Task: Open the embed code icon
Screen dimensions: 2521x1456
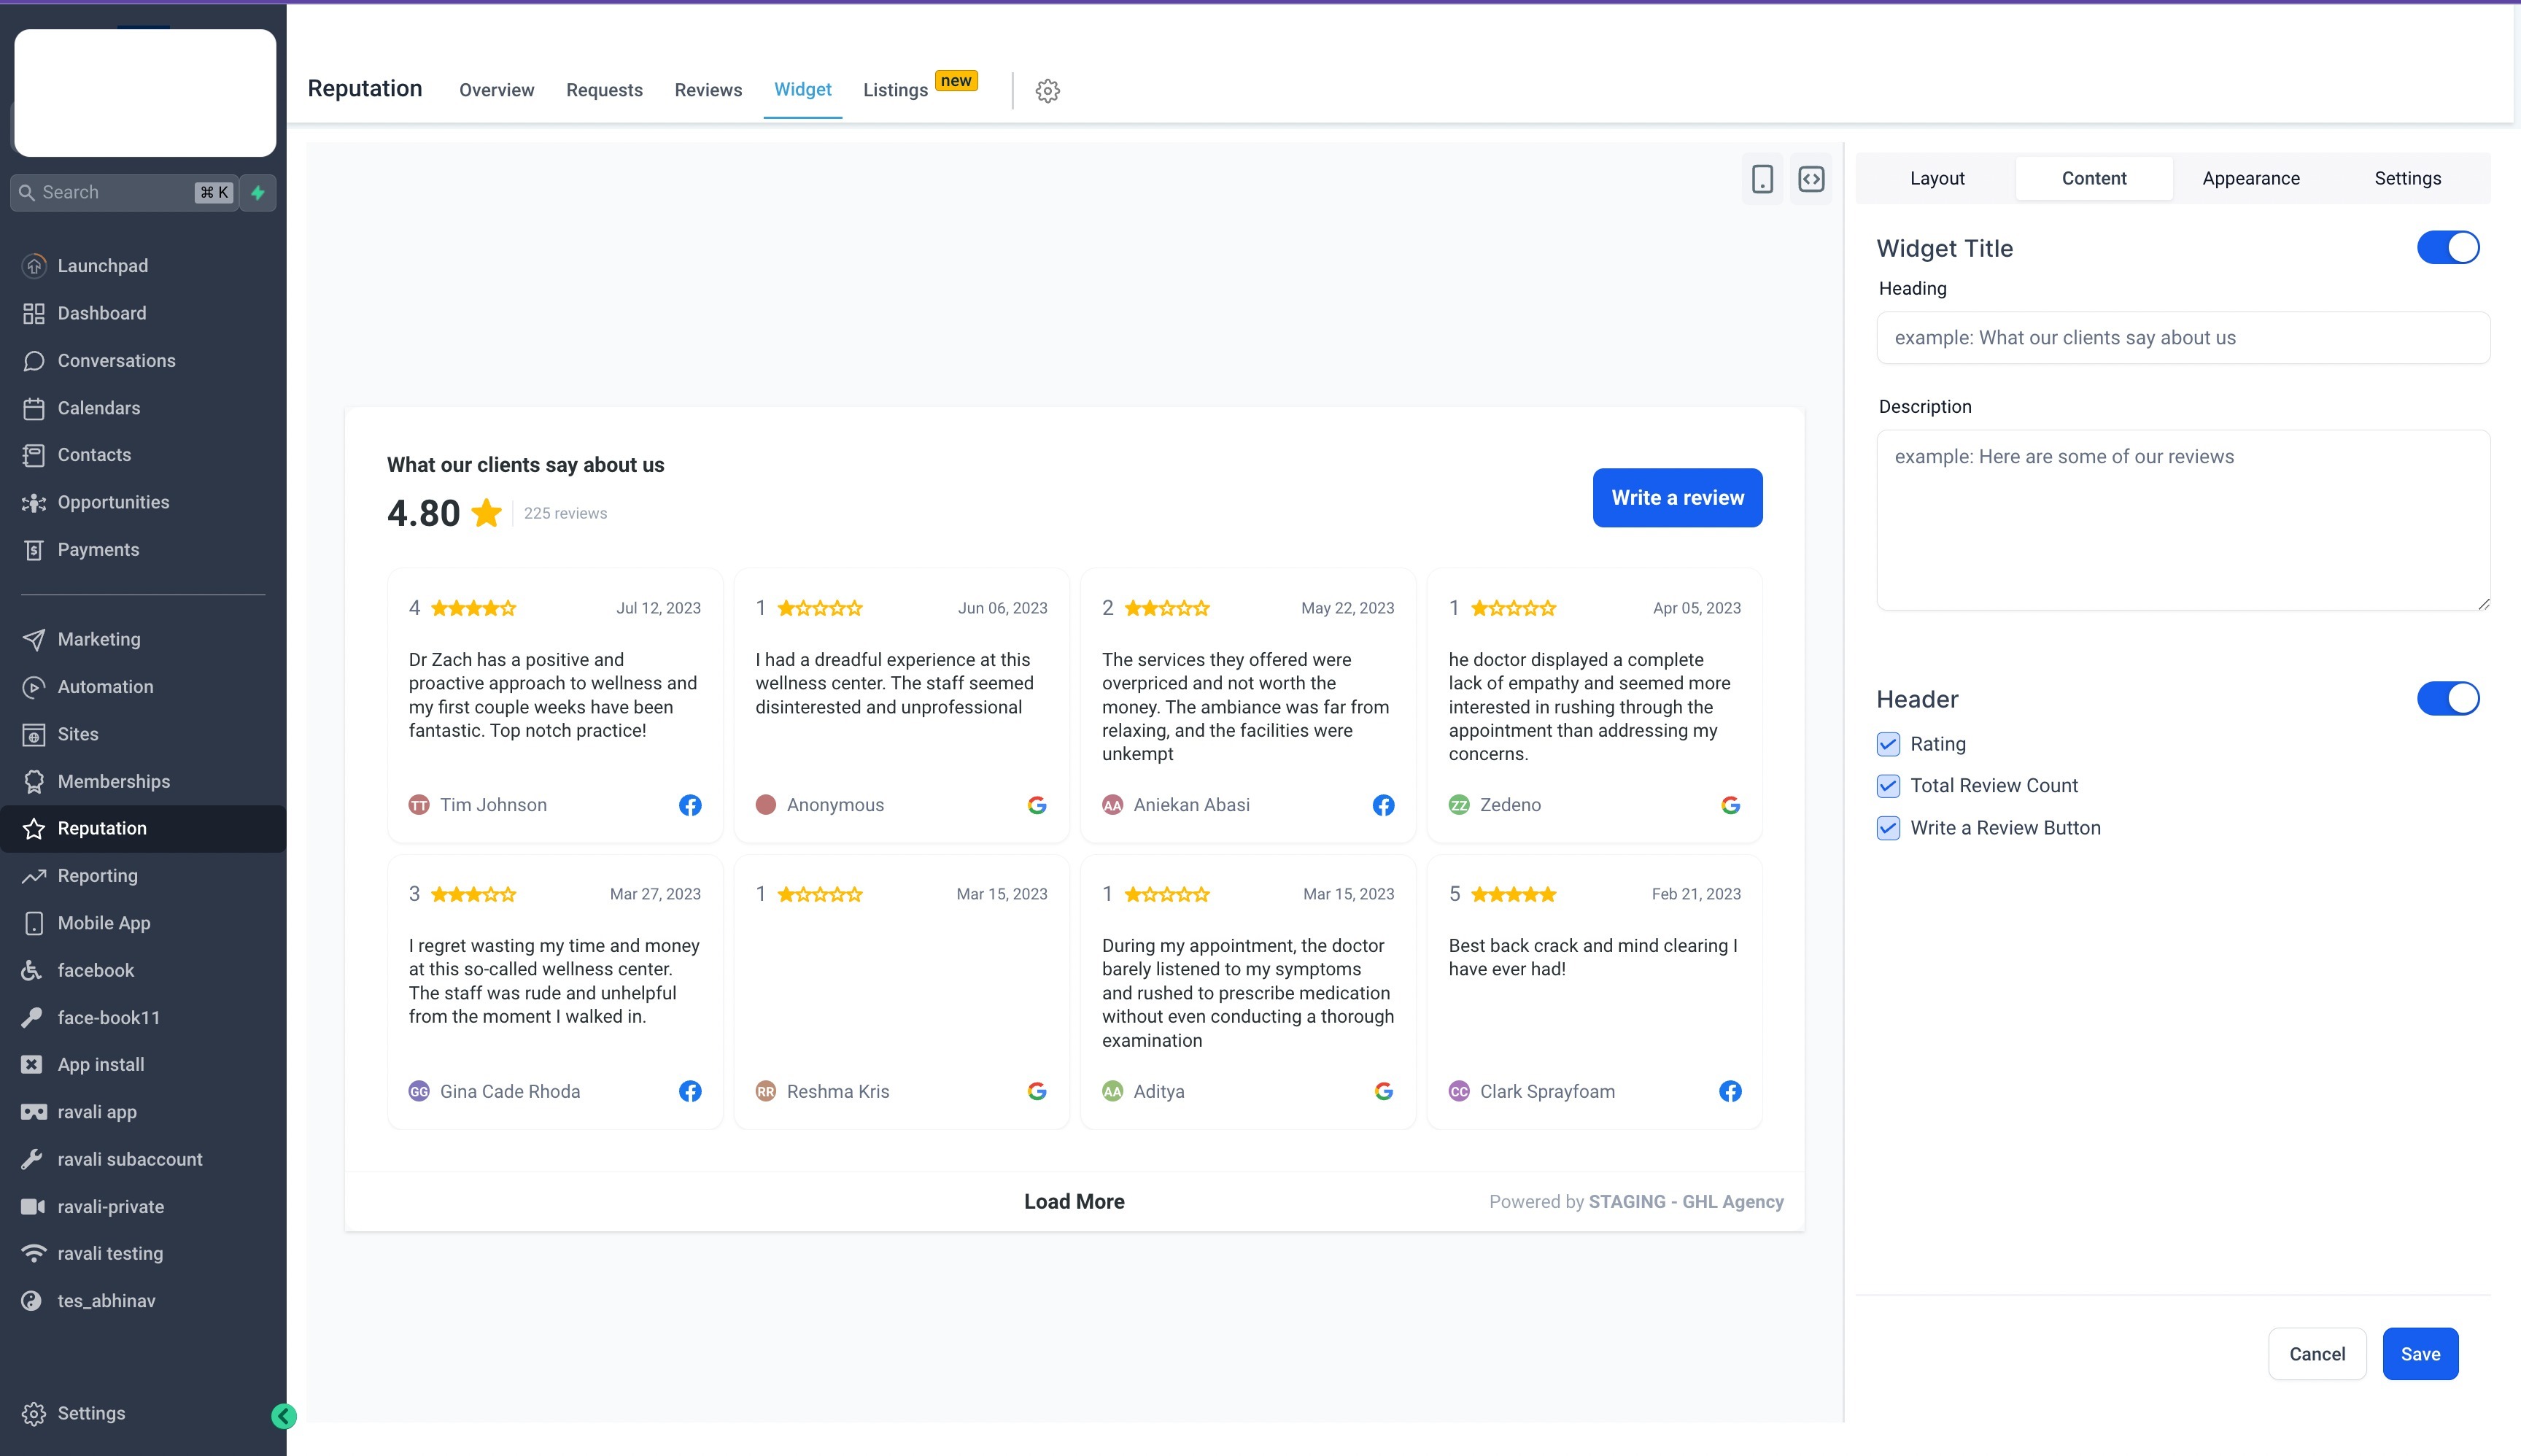Action: 1811,179
